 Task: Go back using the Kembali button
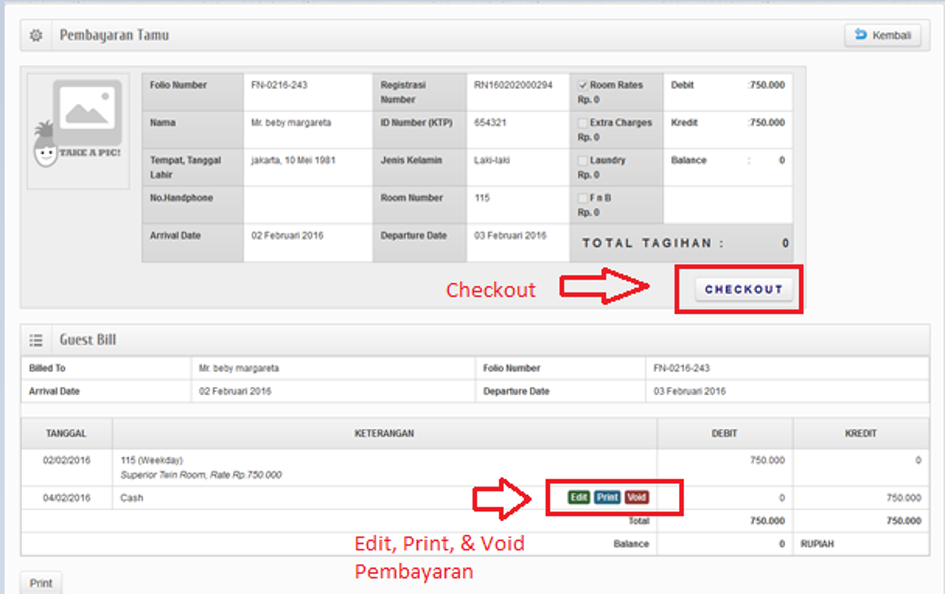tap(882, 36)
